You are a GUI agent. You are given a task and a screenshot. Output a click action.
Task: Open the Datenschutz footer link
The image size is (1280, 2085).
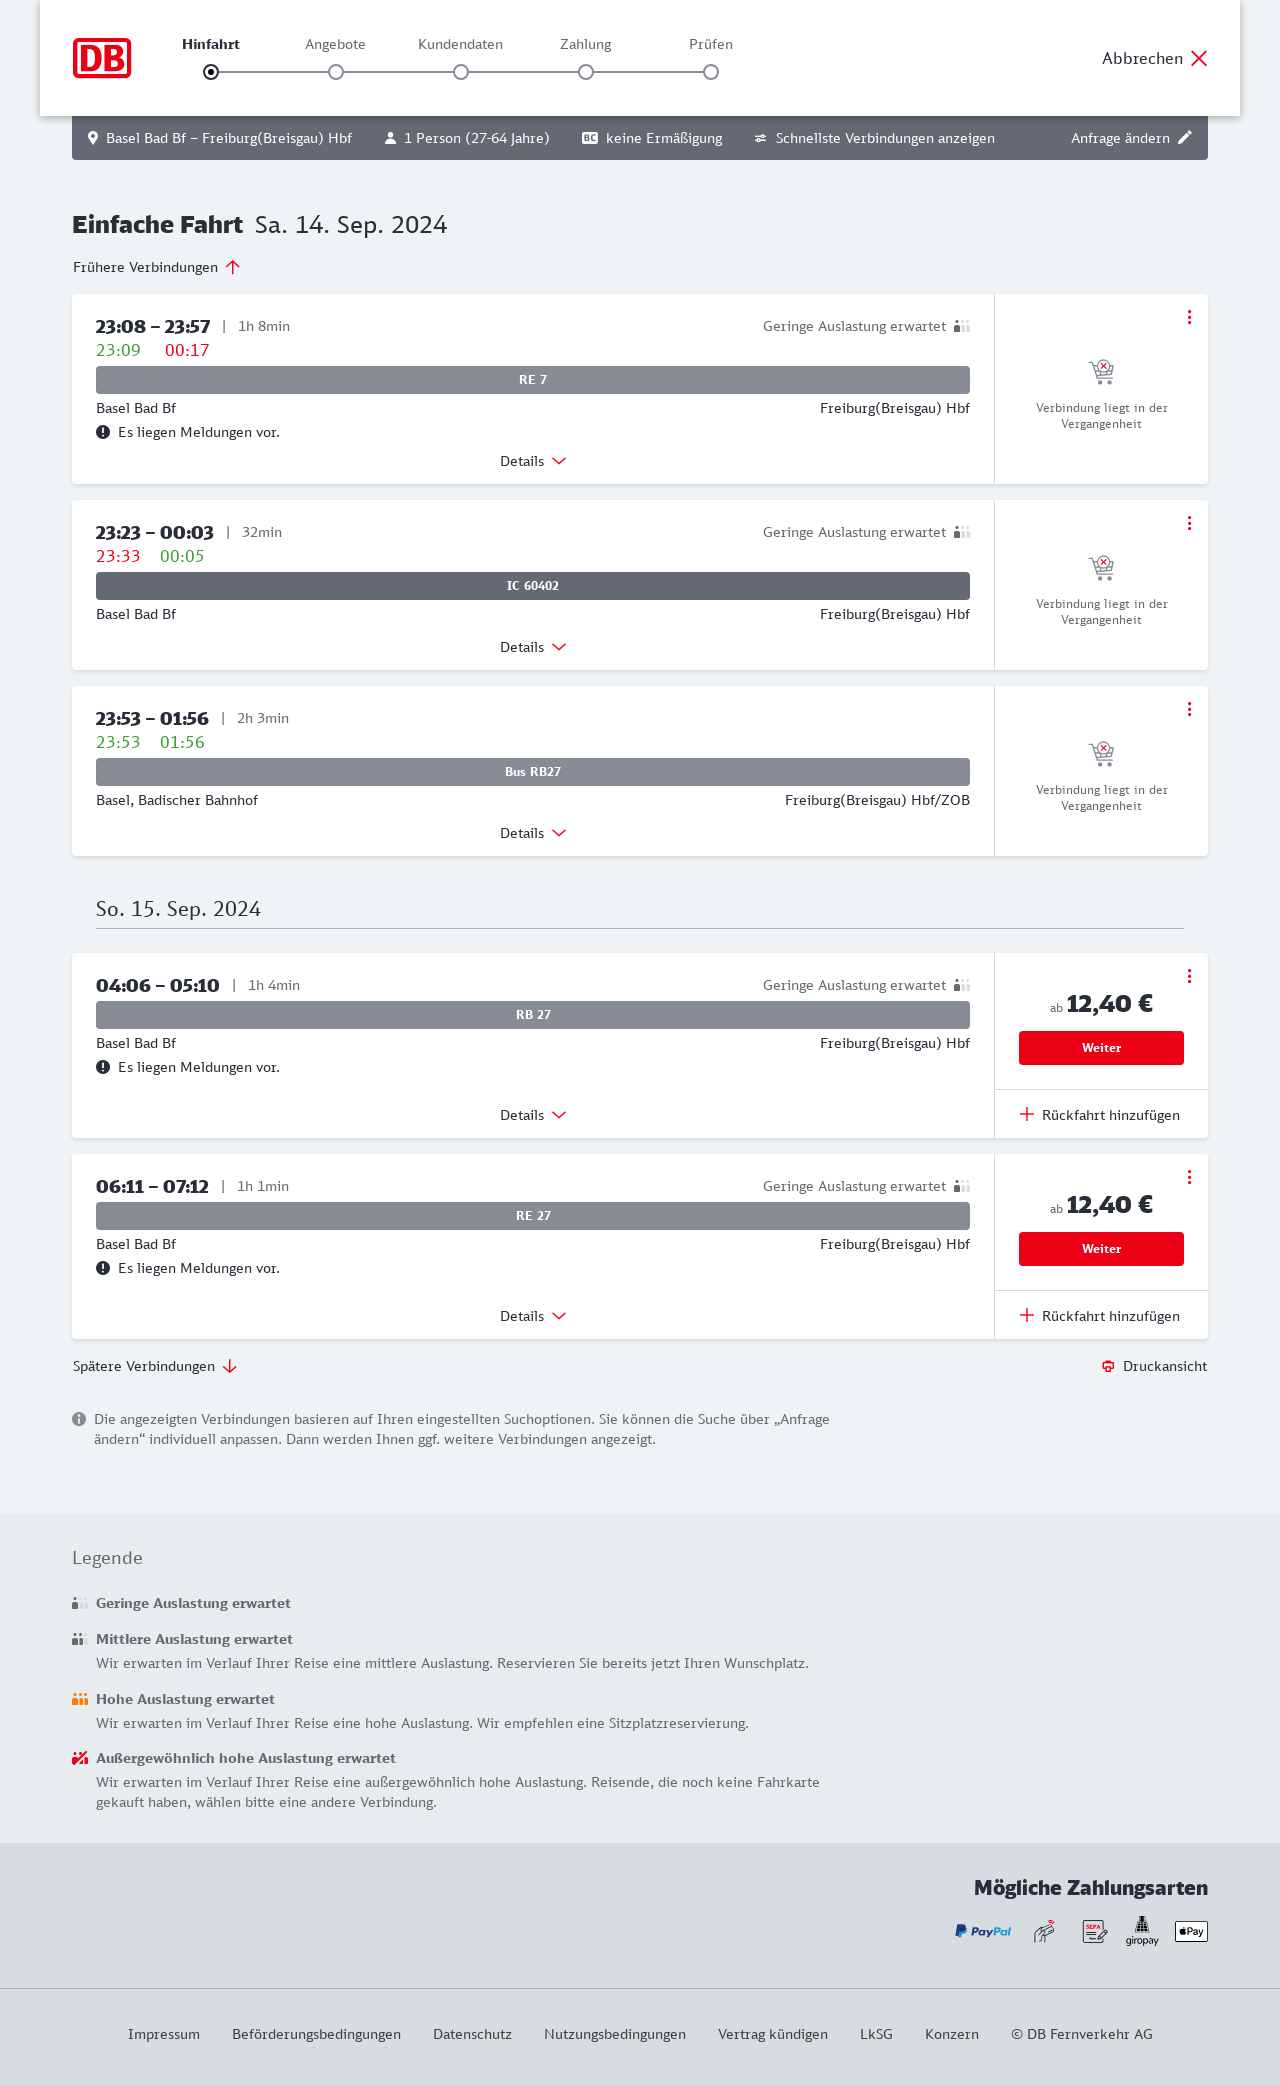[472, 2034]
